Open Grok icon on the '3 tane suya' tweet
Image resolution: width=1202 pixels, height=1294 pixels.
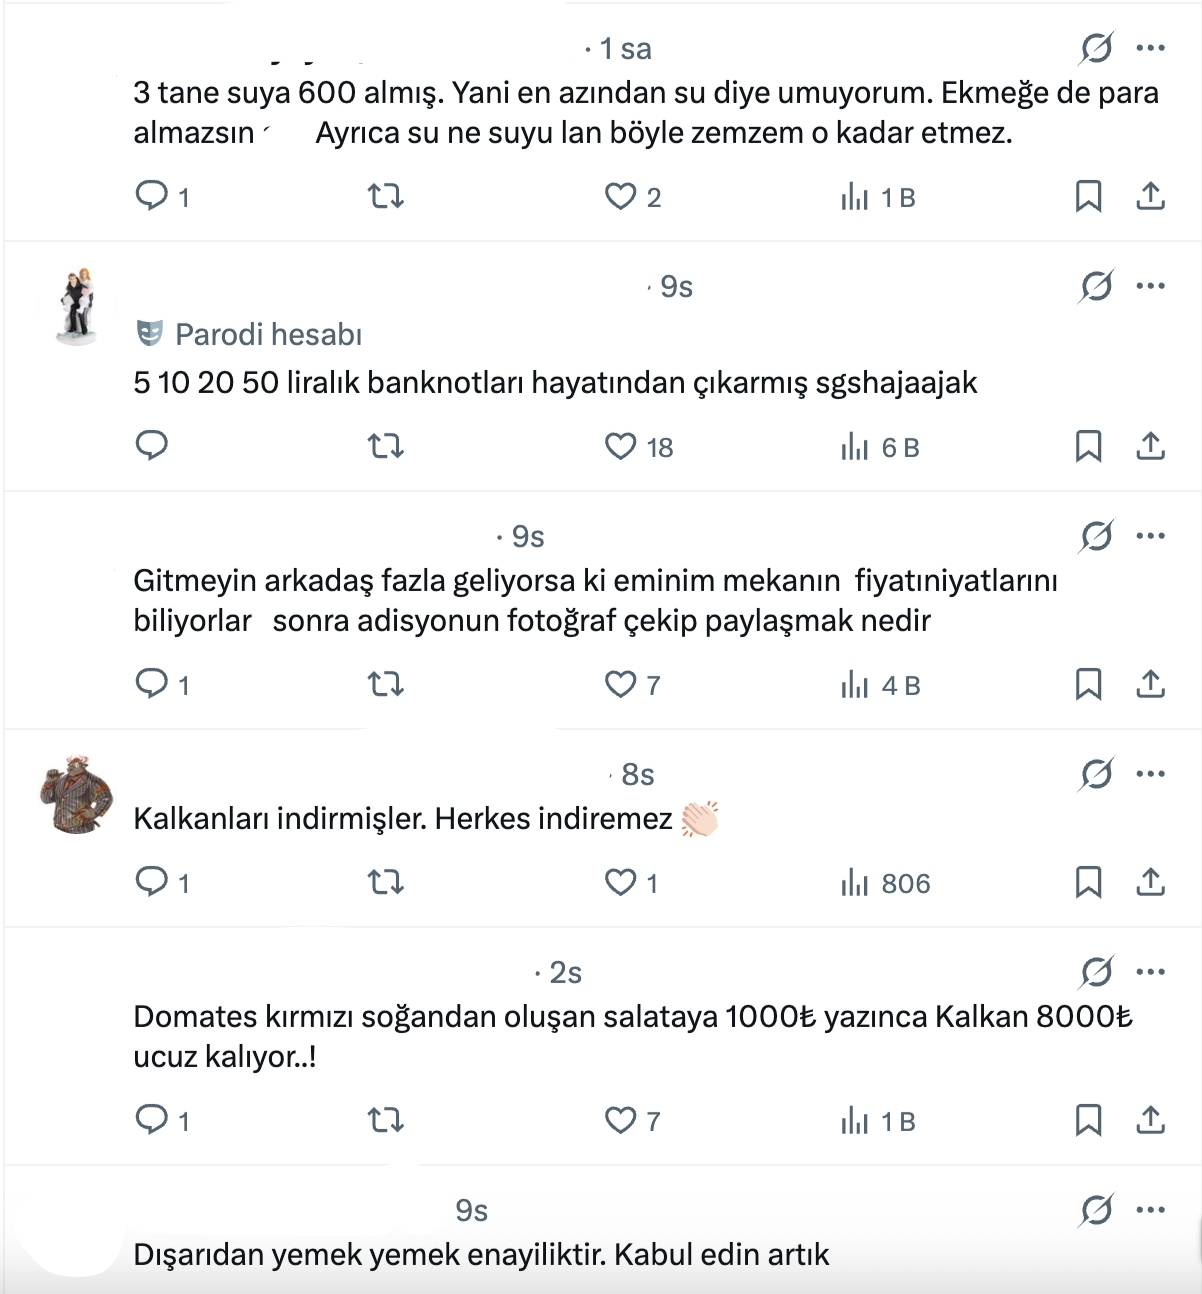(x=1096, y=48)
